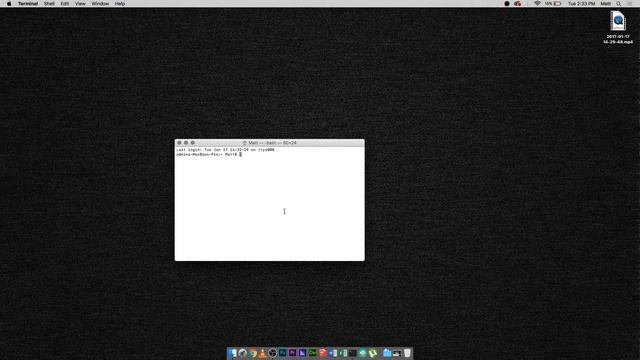The height and width of the screenshot is (360, 640).
Task: Click the black circle recording status icon
Action: 507,4
